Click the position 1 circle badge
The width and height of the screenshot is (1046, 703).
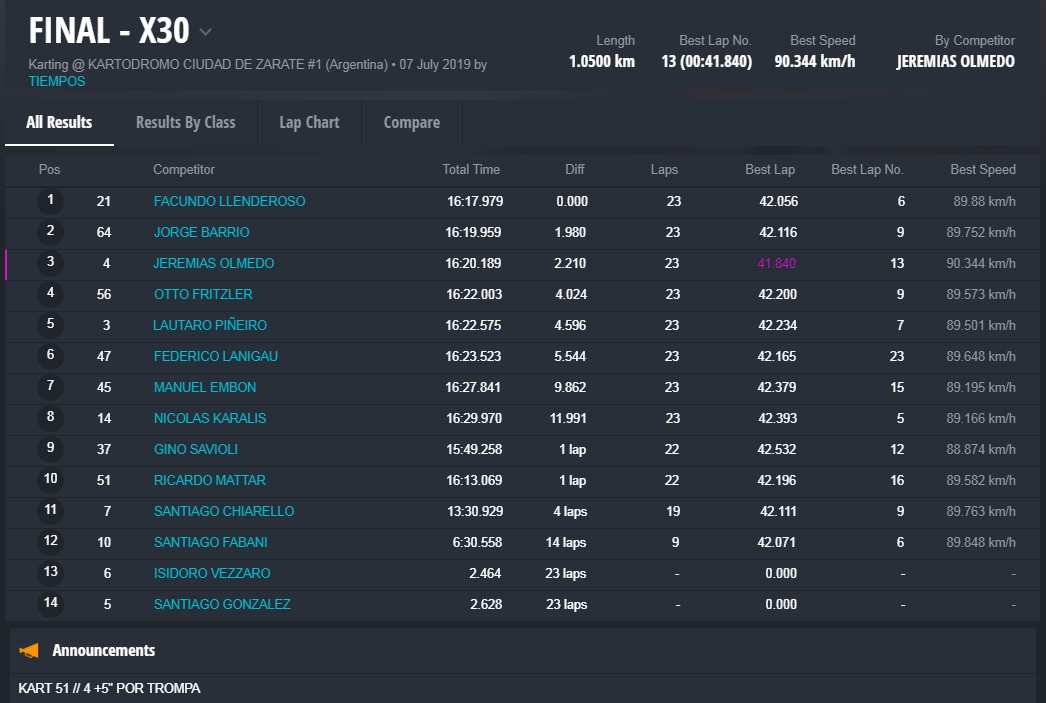pyautogui.click(x=50, y=201)
